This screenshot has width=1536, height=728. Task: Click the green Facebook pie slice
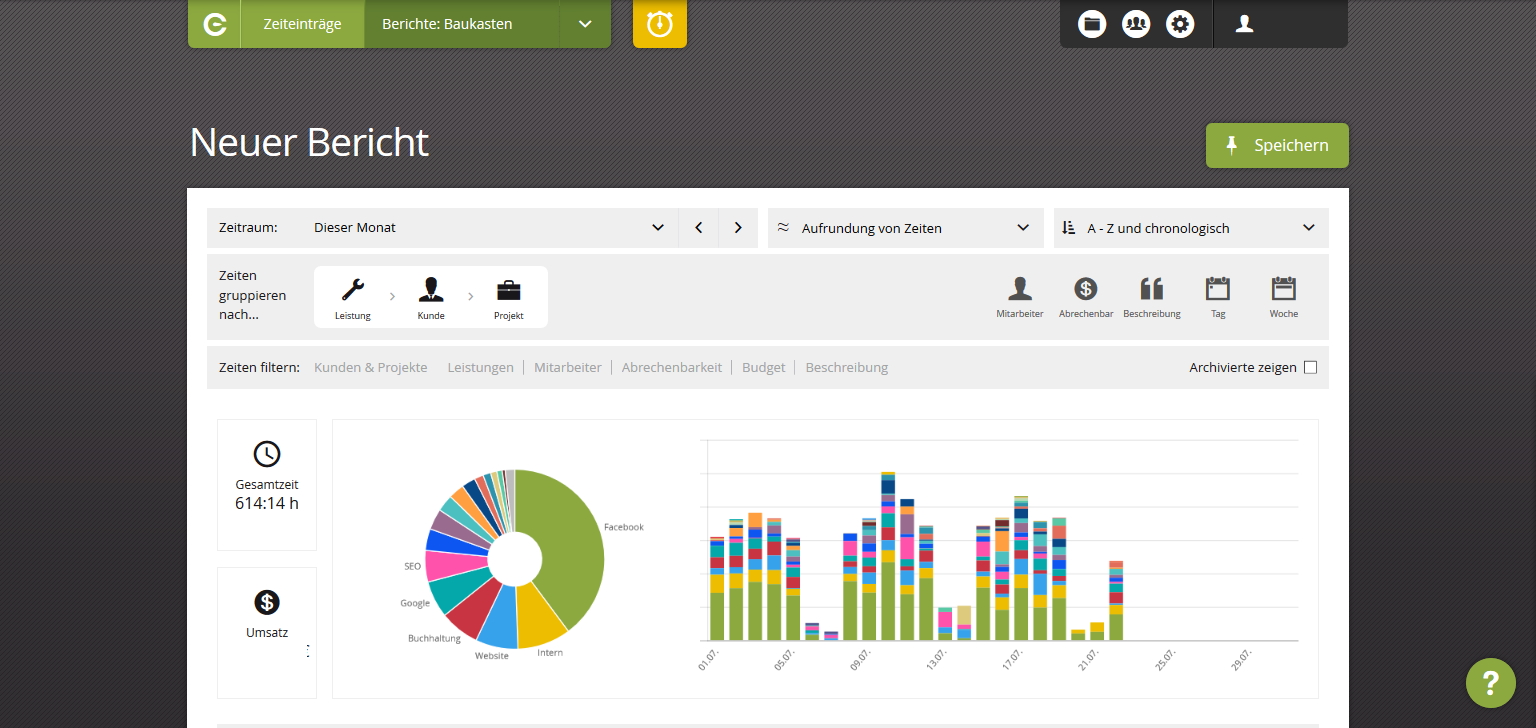pos(570,540)
